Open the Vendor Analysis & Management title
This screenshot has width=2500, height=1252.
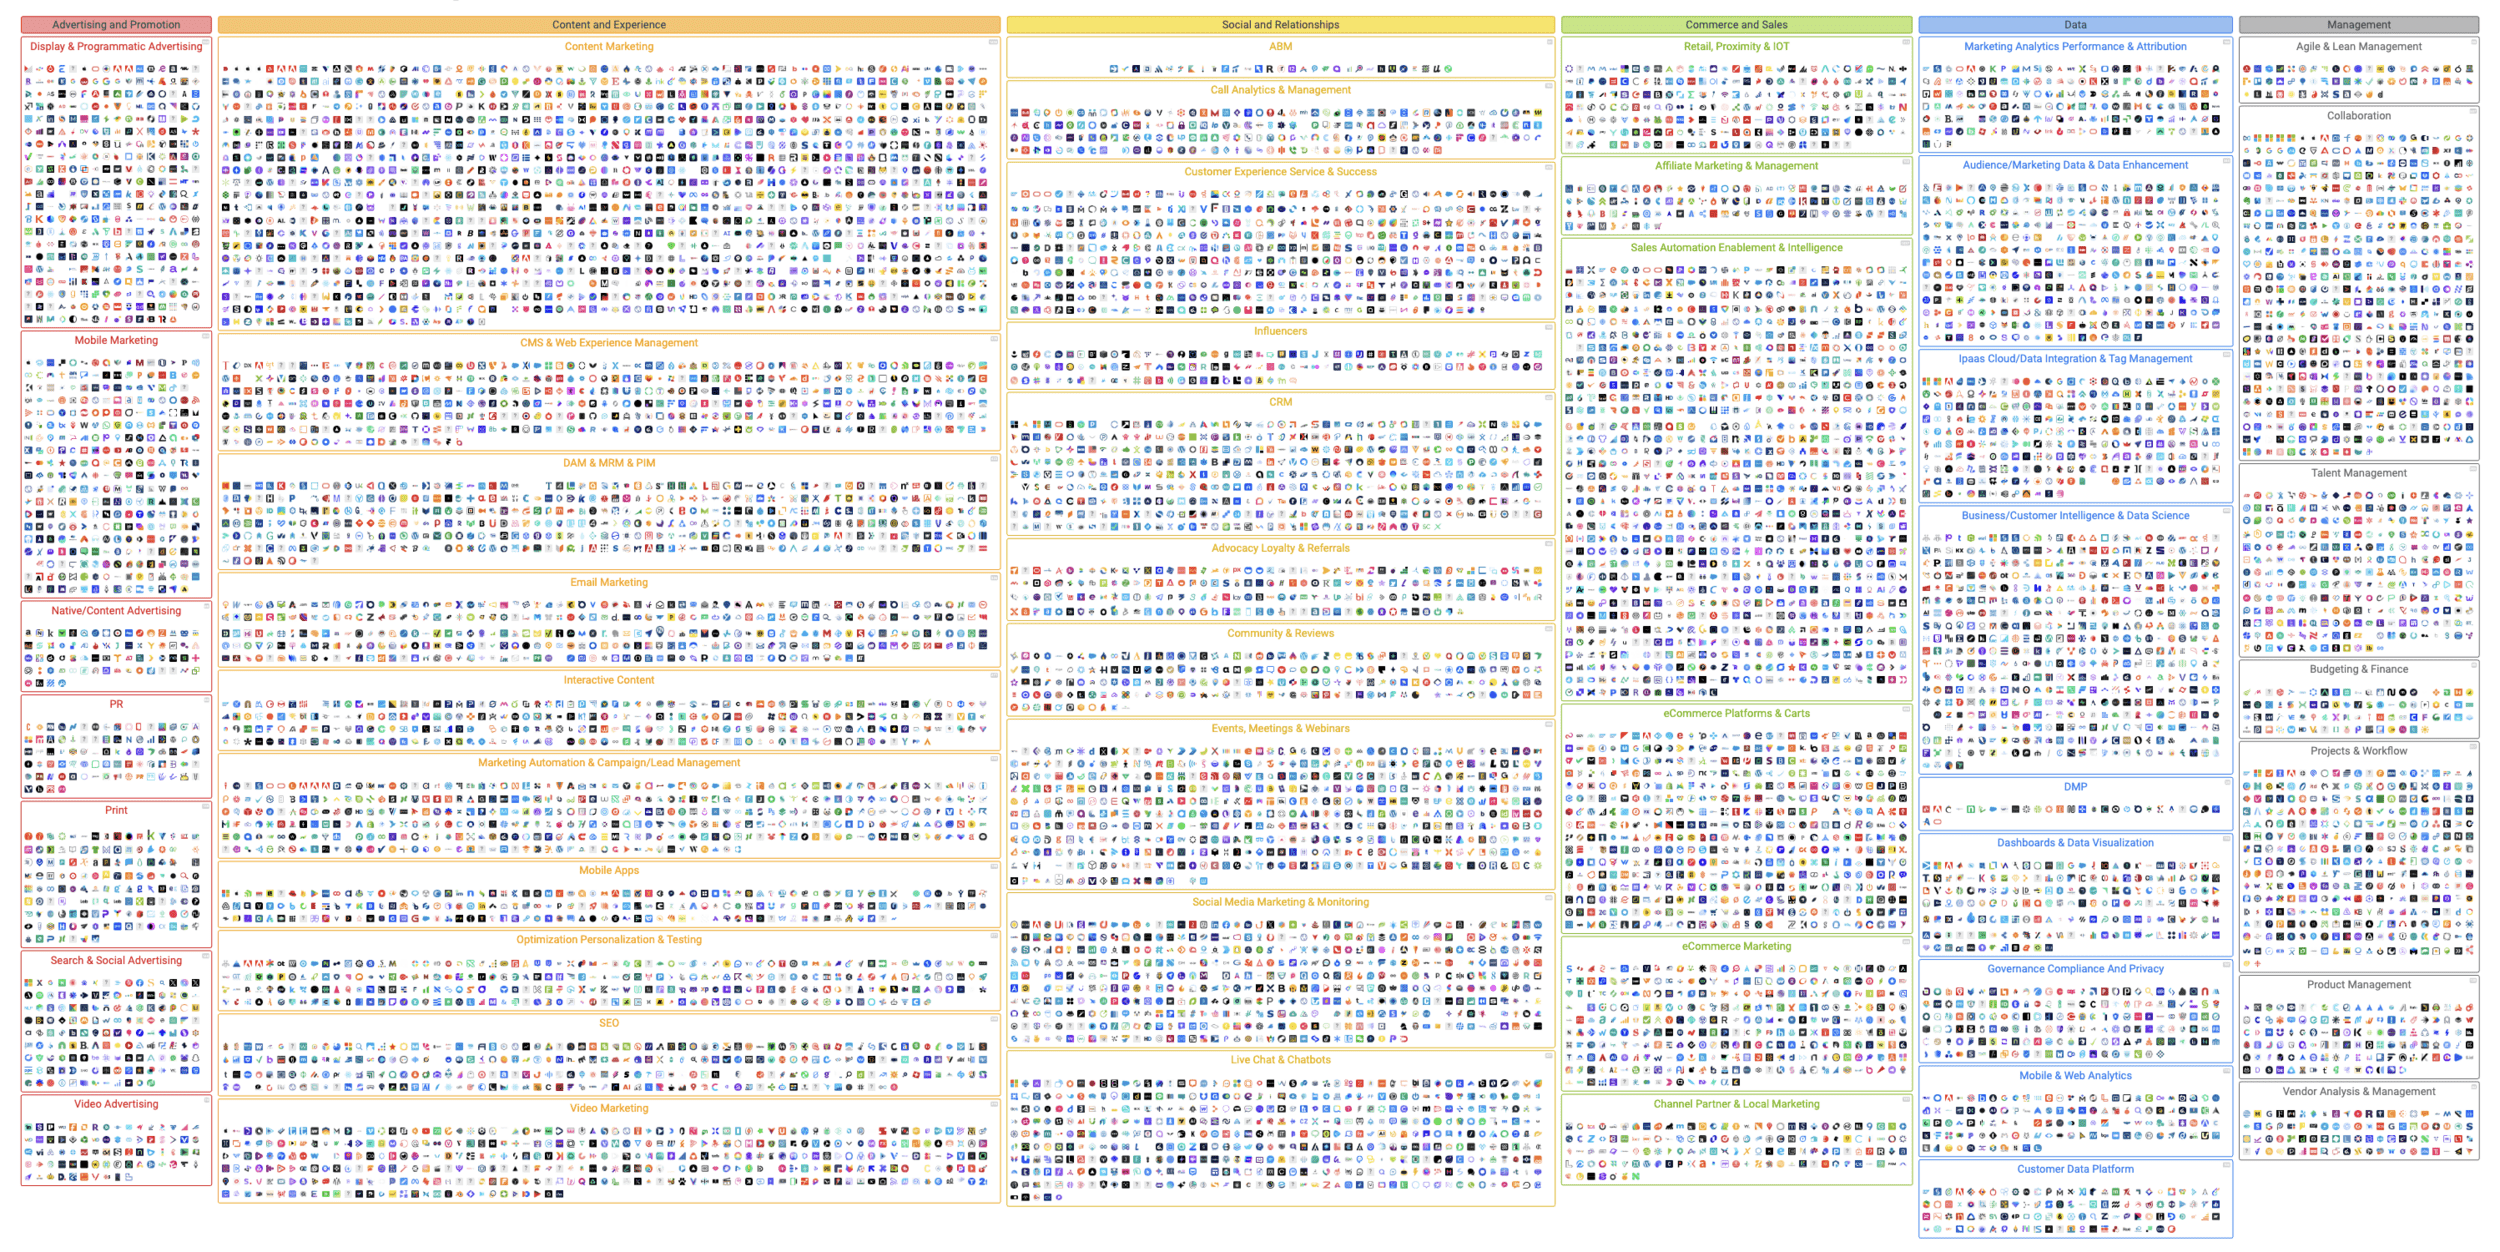tap(2358, 1092)
